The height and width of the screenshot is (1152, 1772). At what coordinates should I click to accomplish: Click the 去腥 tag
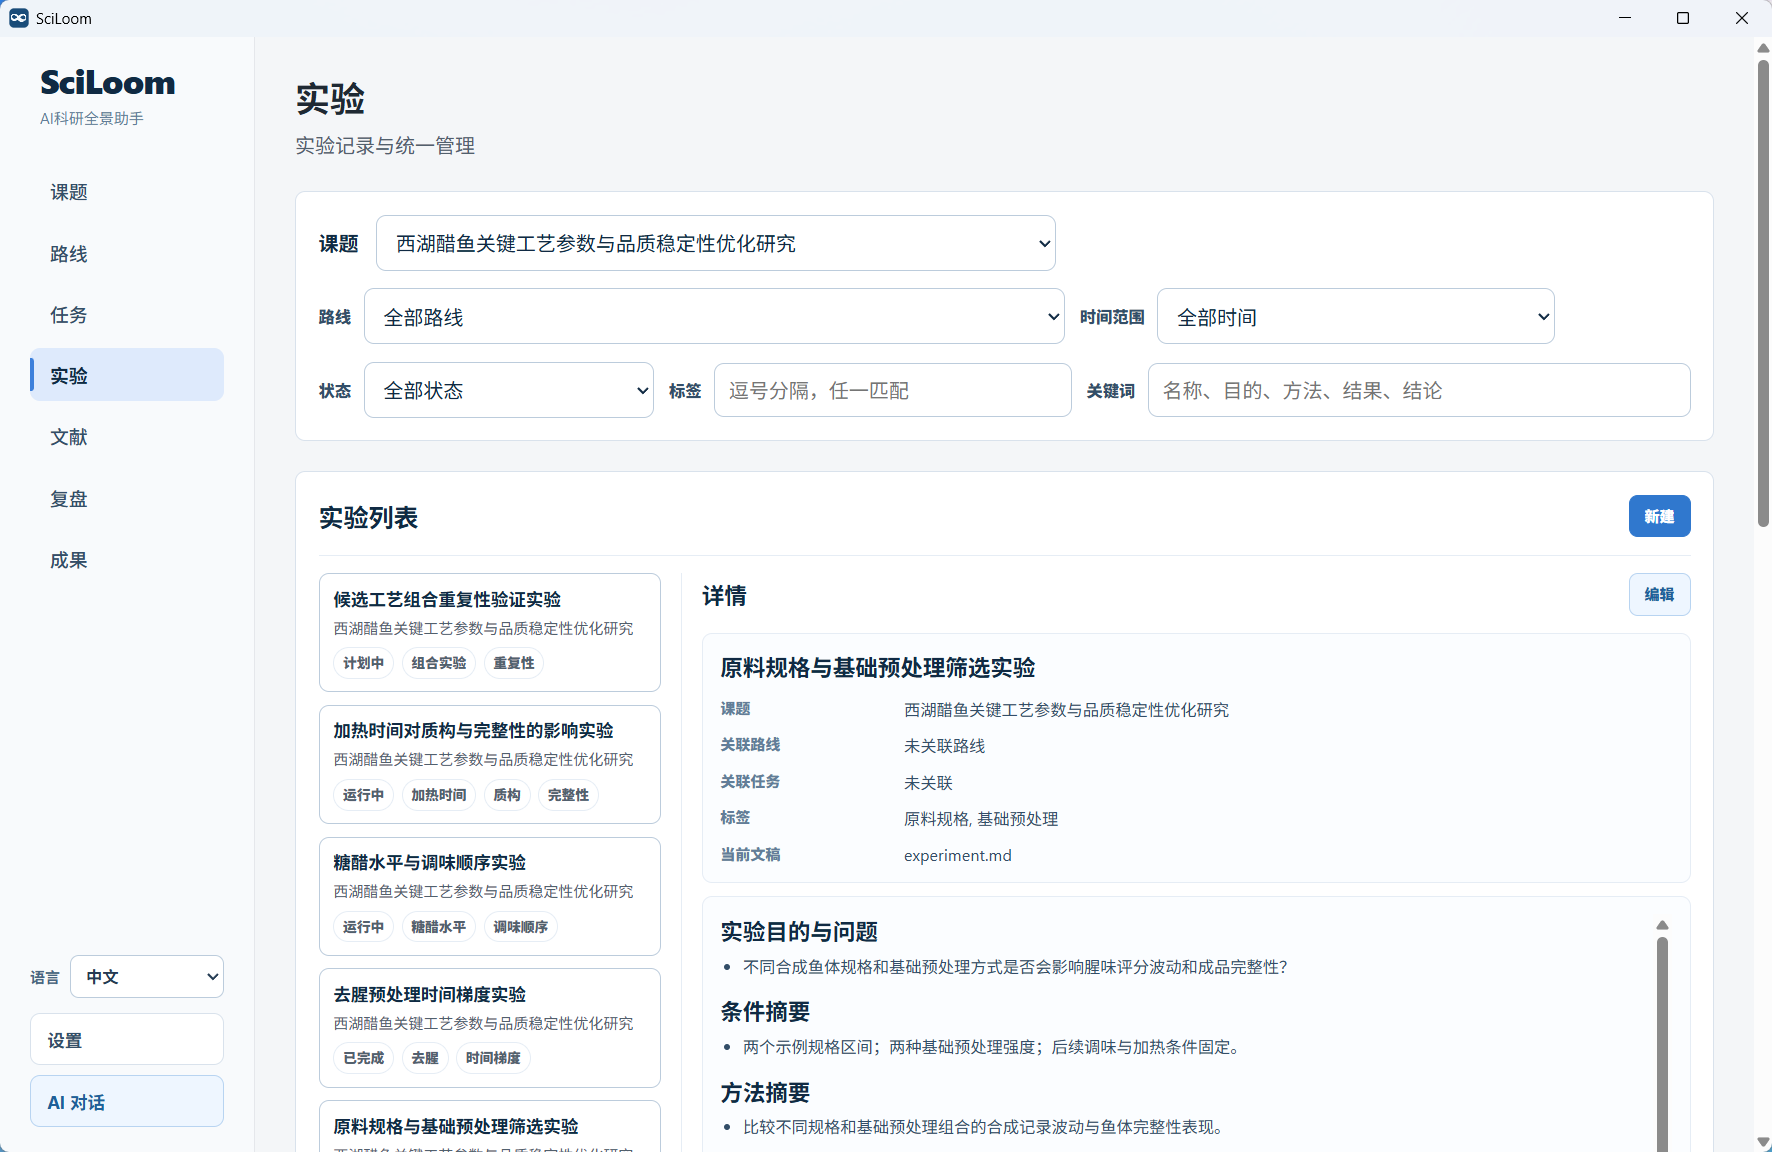[x=425, y=1058]
